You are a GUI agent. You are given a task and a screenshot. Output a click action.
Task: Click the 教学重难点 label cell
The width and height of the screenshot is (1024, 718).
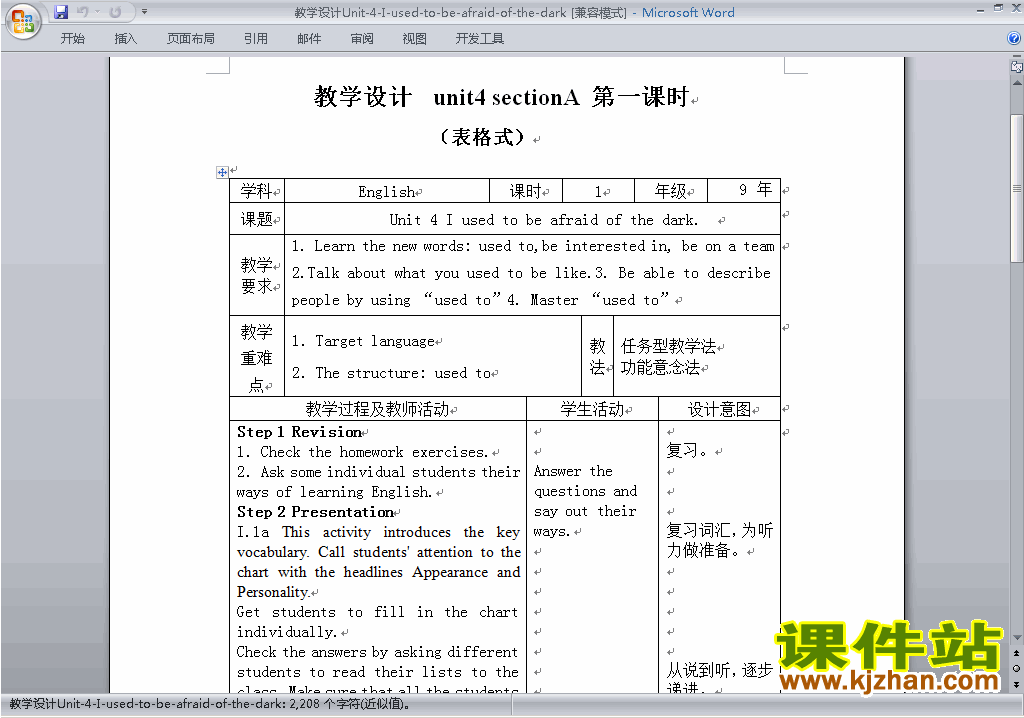(257, 357)
